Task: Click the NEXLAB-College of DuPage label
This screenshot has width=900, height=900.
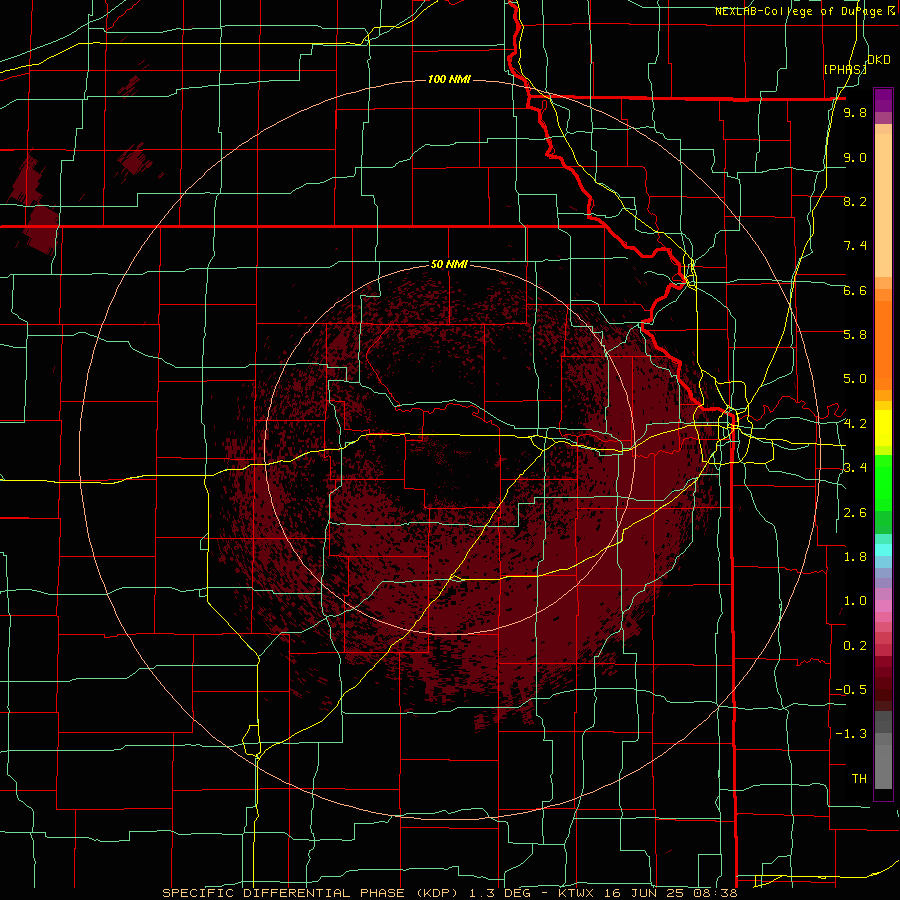Action: pyautogui.click(x=804, y=11)
